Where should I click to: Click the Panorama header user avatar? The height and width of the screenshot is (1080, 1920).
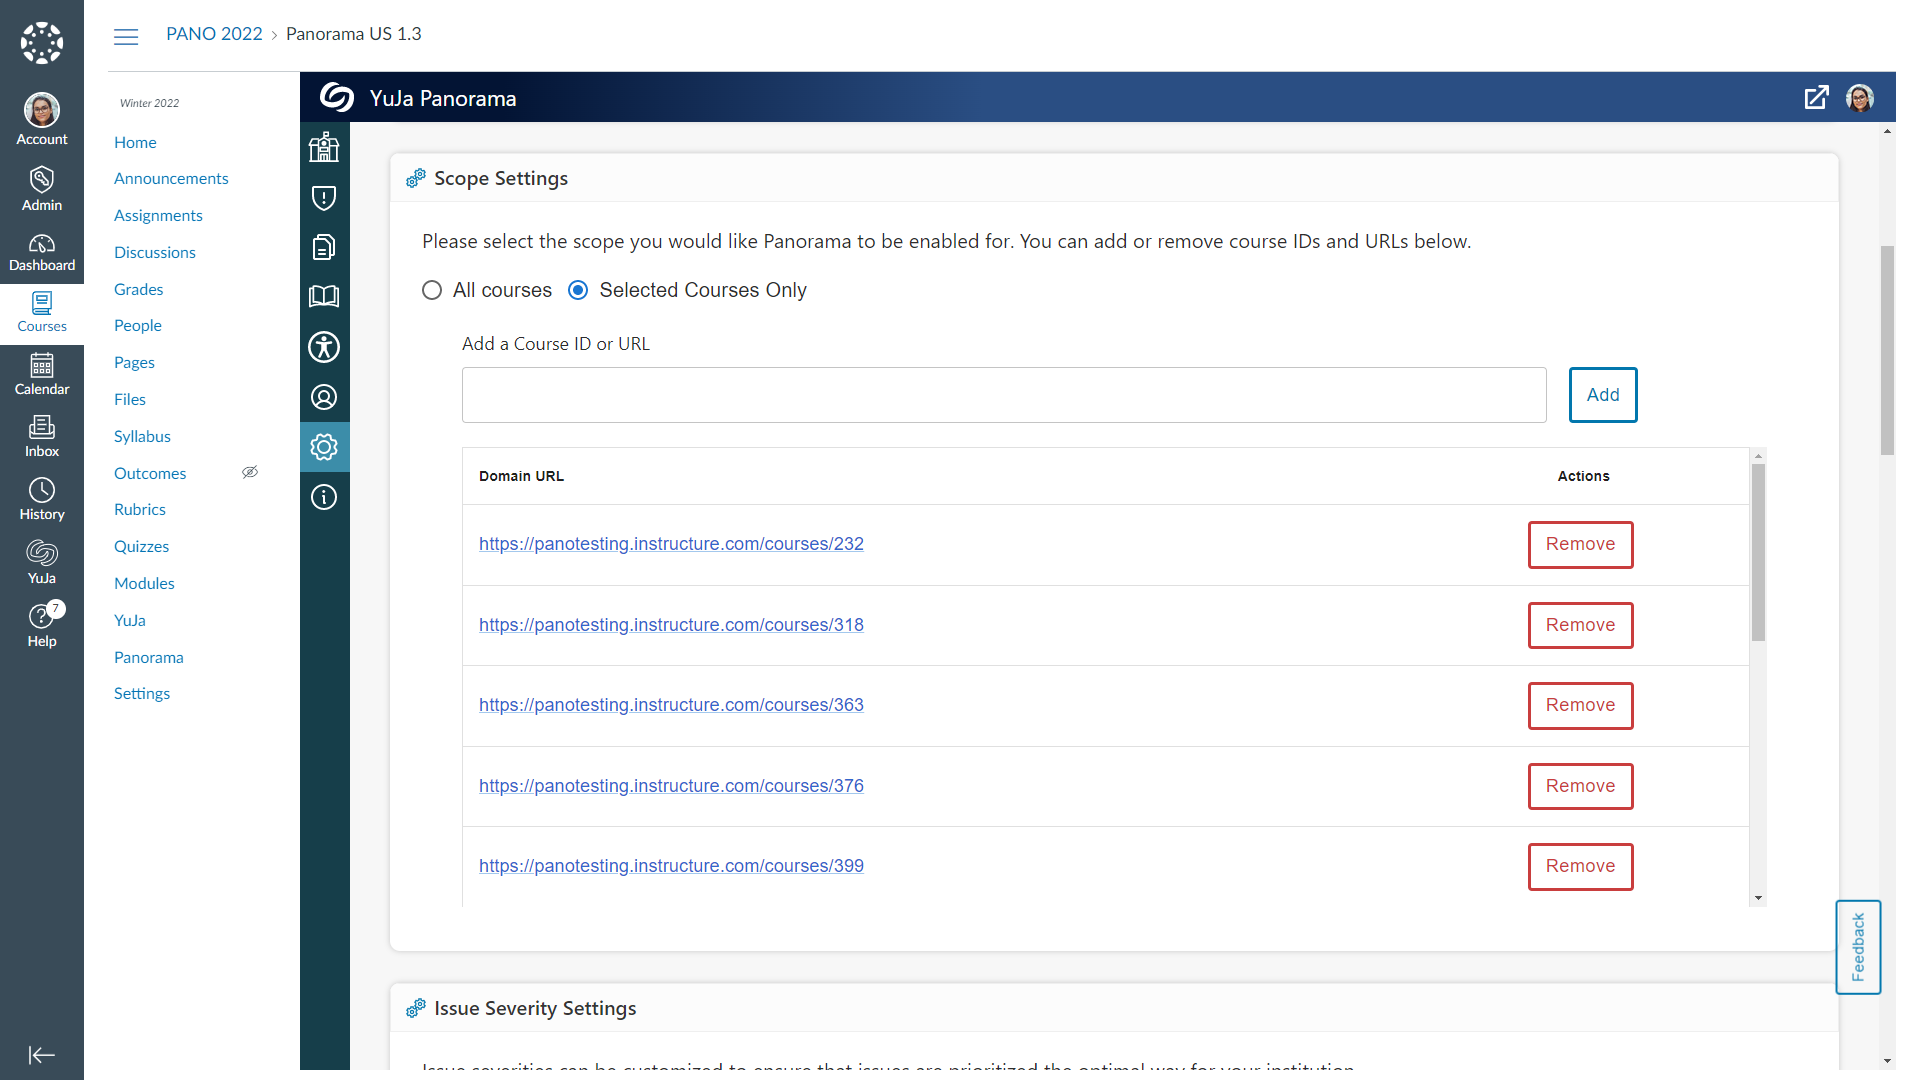1860,97
